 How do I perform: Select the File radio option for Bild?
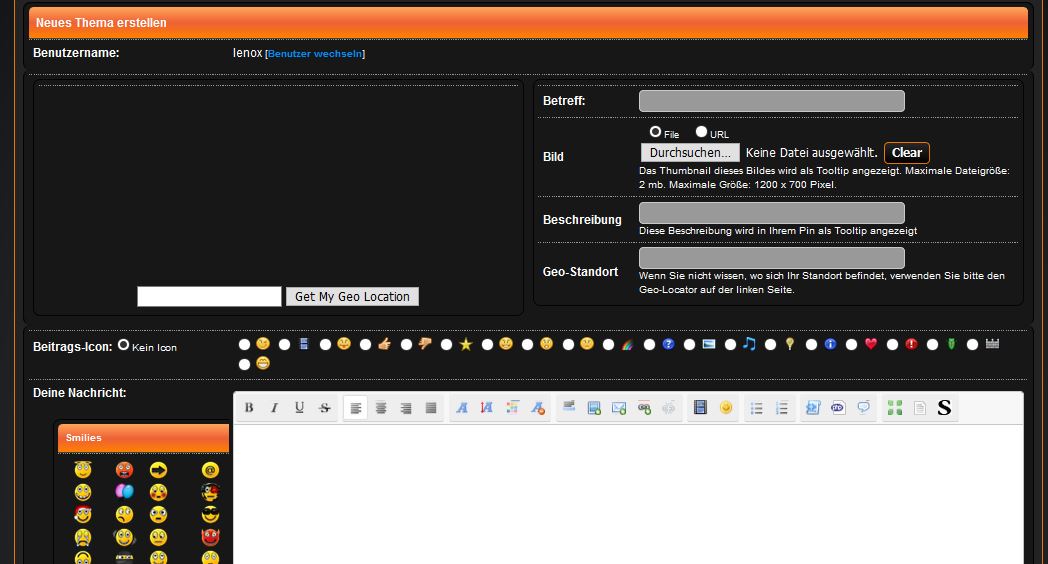point(655,132)
